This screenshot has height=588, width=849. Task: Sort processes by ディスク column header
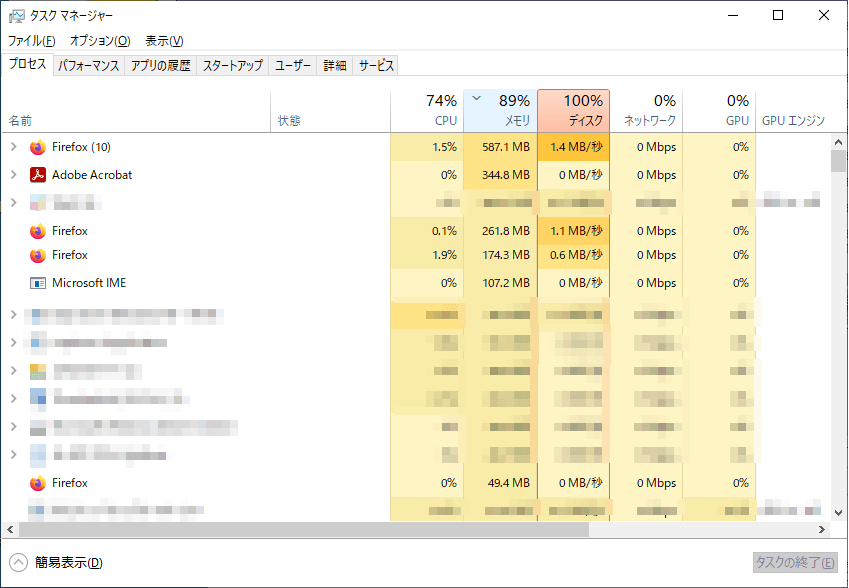[573, 110]
